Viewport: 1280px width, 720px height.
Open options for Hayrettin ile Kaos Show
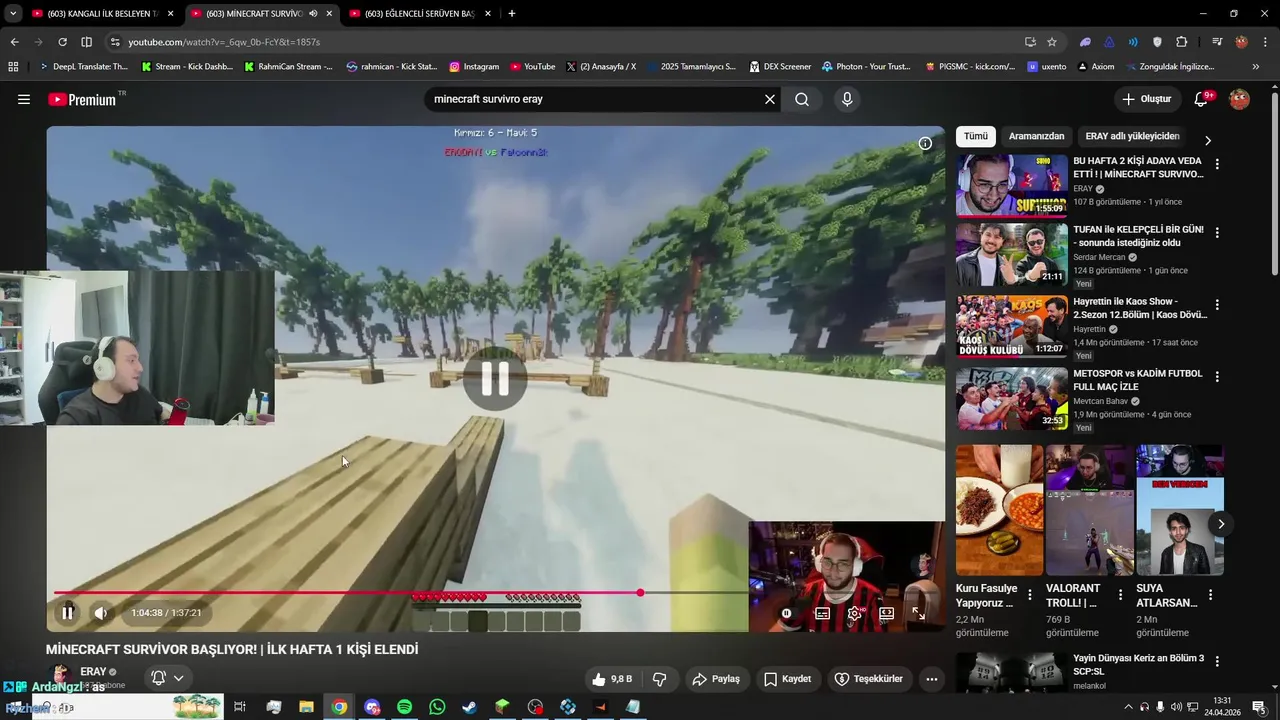coord(1217,305)
